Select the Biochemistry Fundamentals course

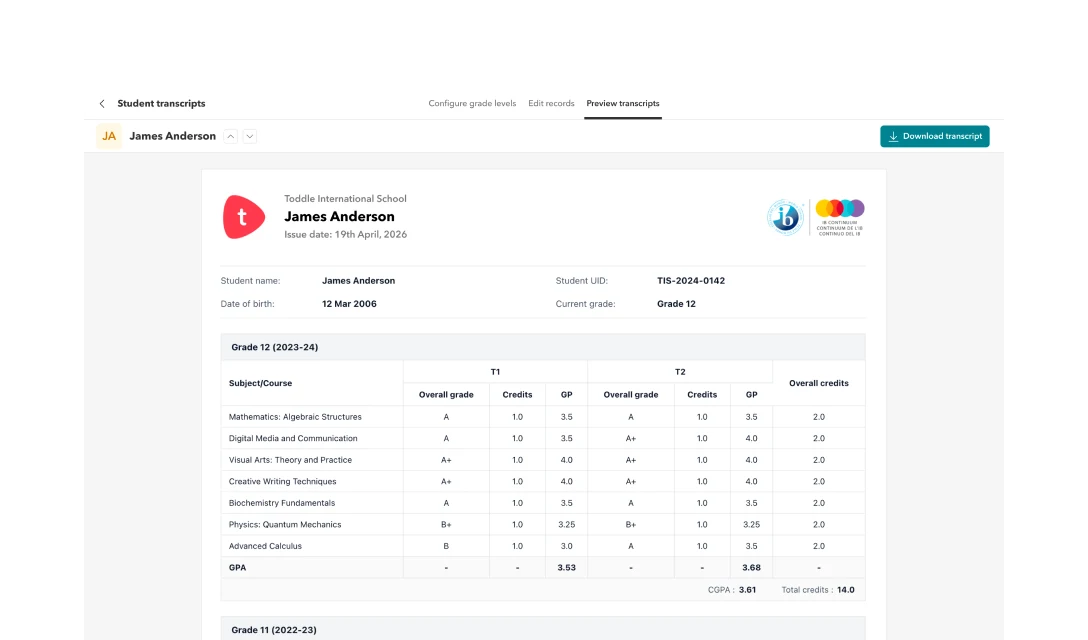coord(543,503)
